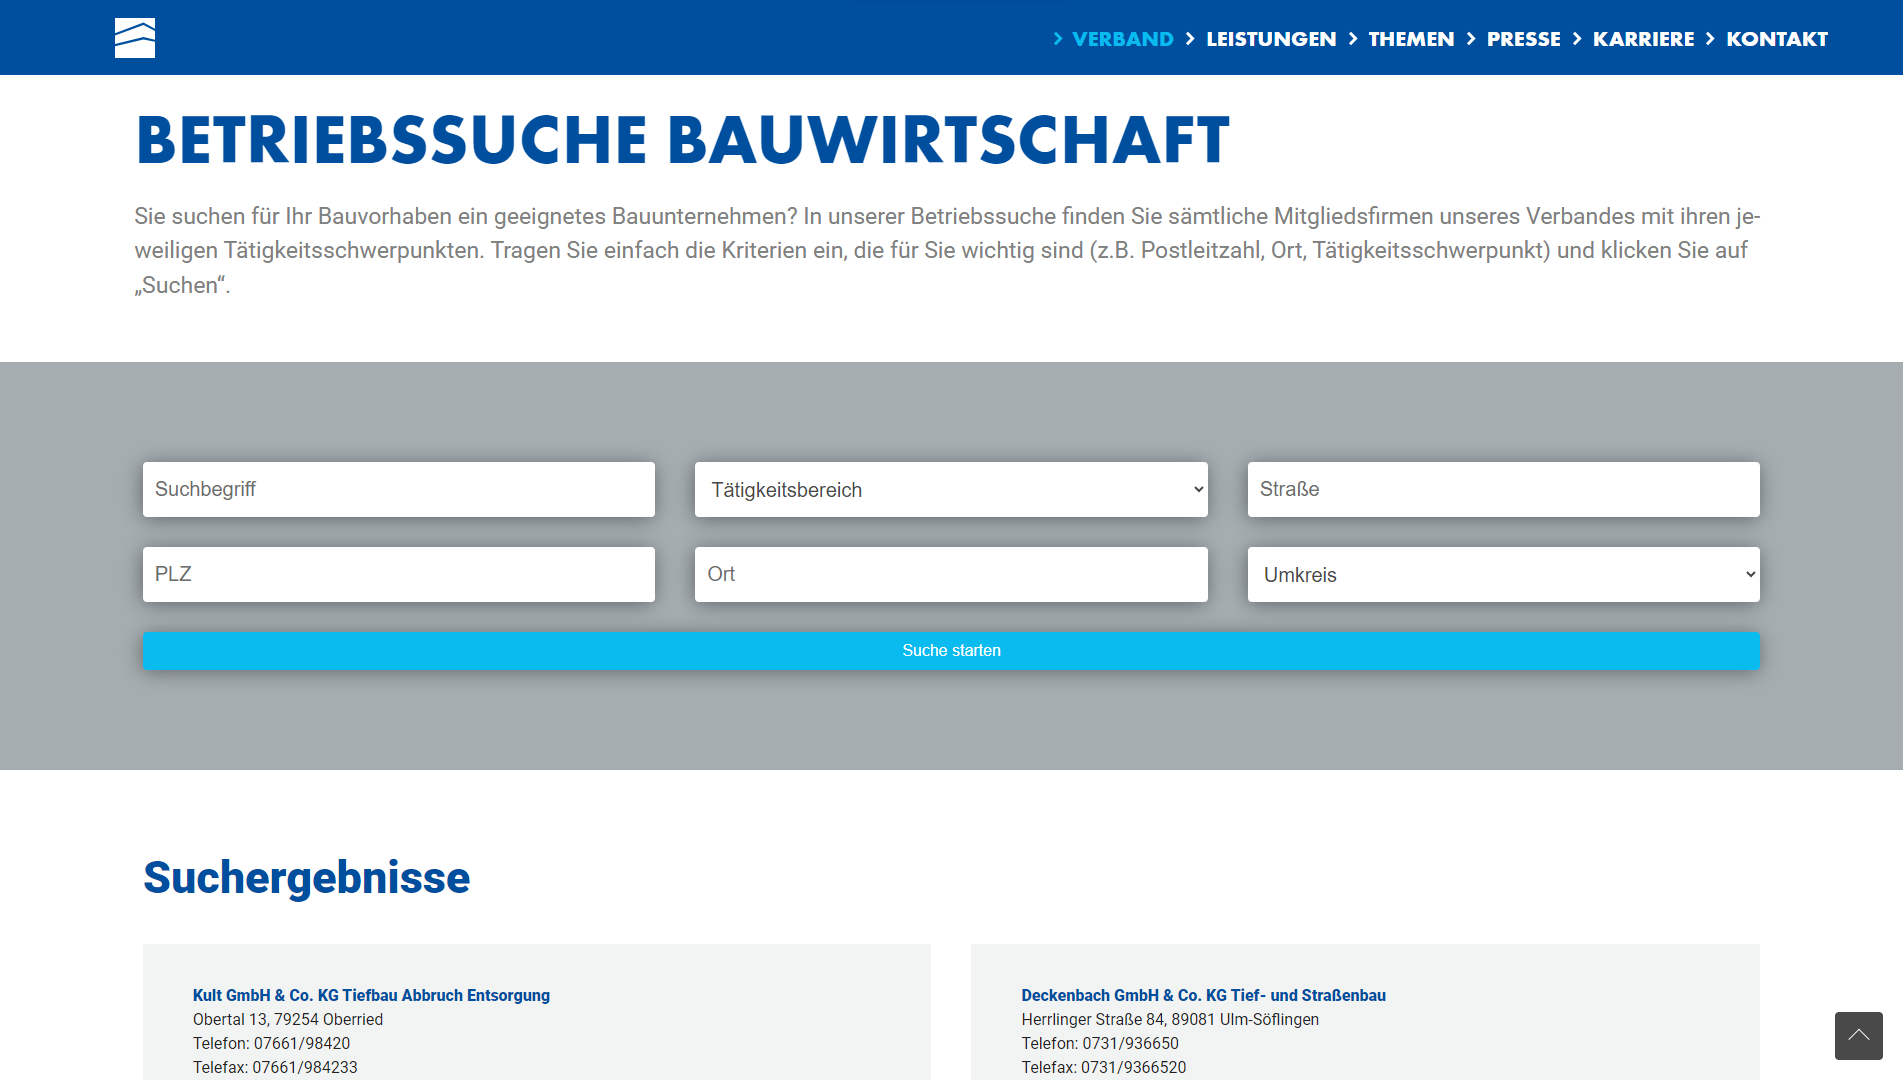This screenshot has width=1903, height=1080.
Task: Click the chevron before PRESSE
Action: [1471, 39]
